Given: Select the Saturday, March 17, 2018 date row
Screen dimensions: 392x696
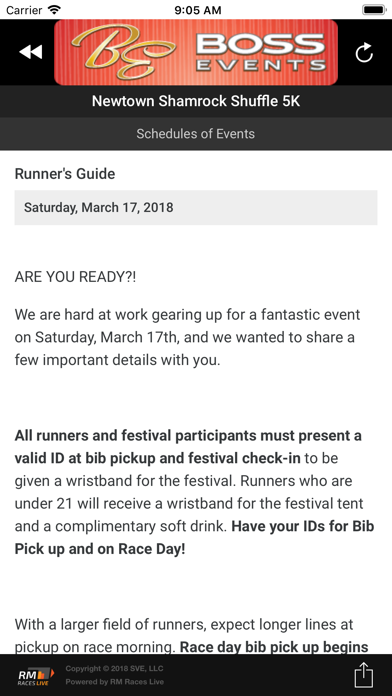Looking at the screenshot, I should (x=196, y=207).
